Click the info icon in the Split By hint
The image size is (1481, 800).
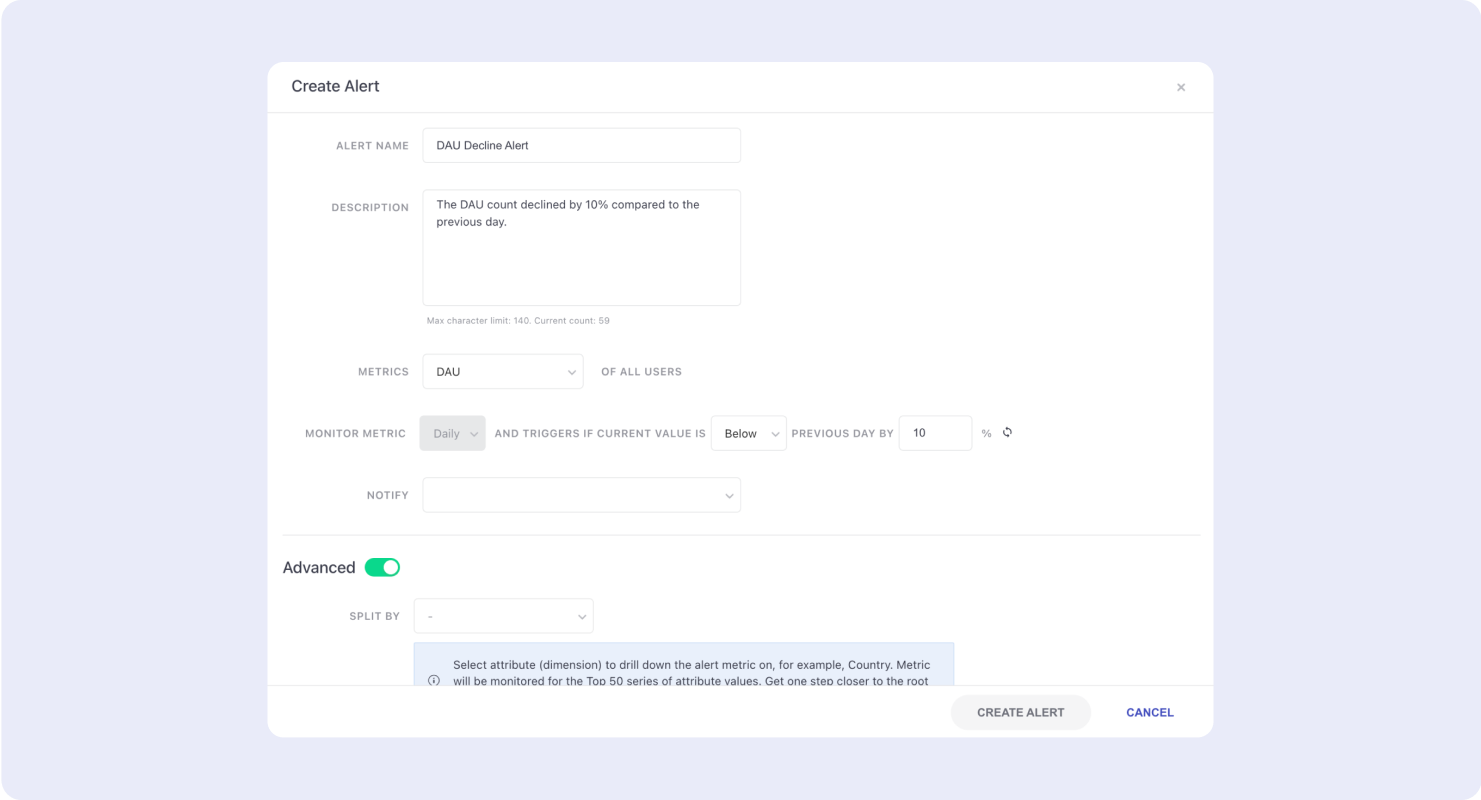pyautogui.click(x=434, y=681)
